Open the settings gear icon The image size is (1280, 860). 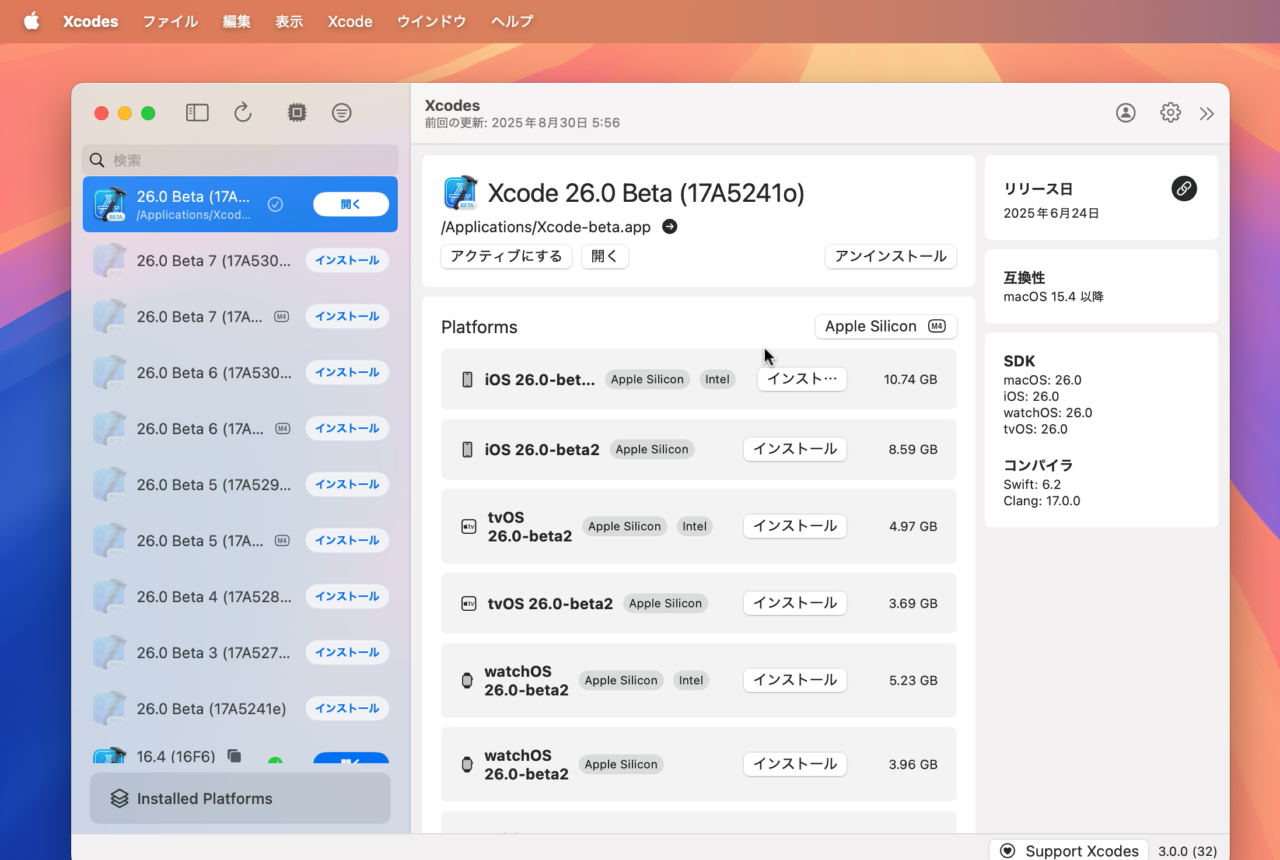click(1170, 112)
